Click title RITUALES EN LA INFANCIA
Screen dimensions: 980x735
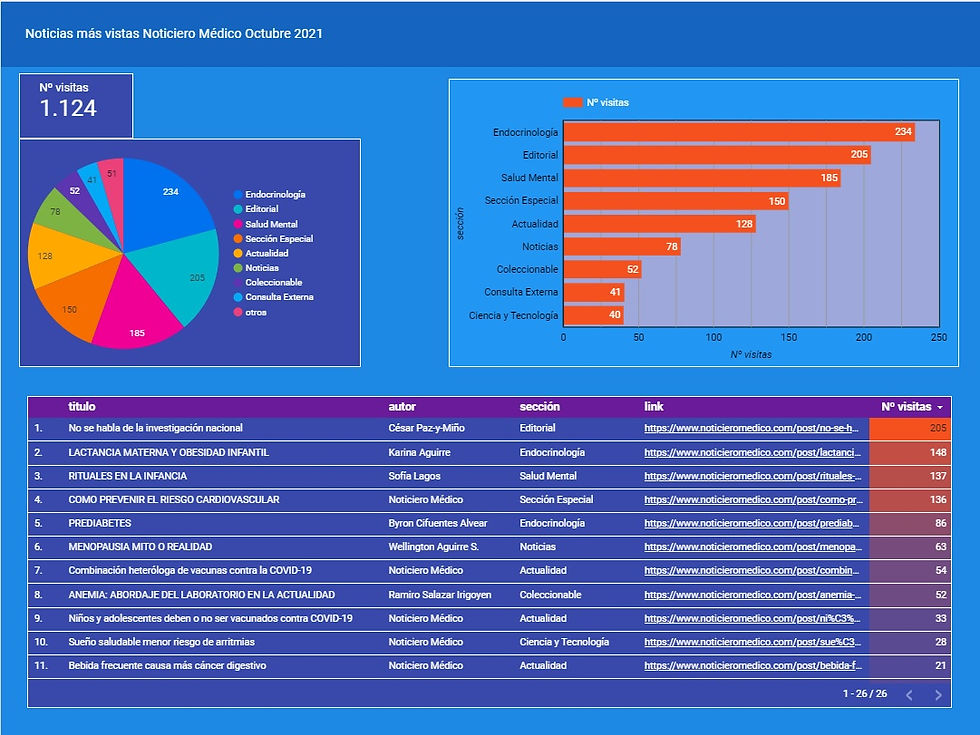click(128, 476)
